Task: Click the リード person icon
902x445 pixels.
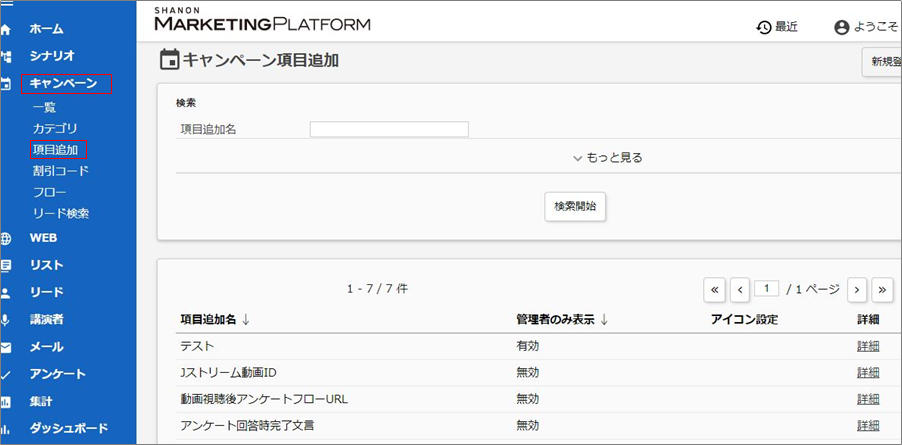Action: pyautogui.click(x=6, y=293)
